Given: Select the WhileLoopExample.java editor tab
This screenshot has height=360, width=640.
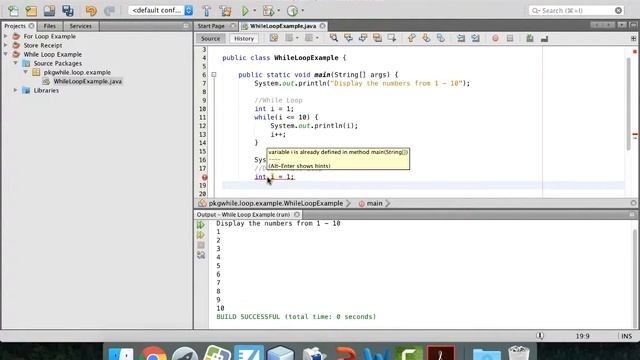Looking at the screenshot, I should (x=283, y=26).
